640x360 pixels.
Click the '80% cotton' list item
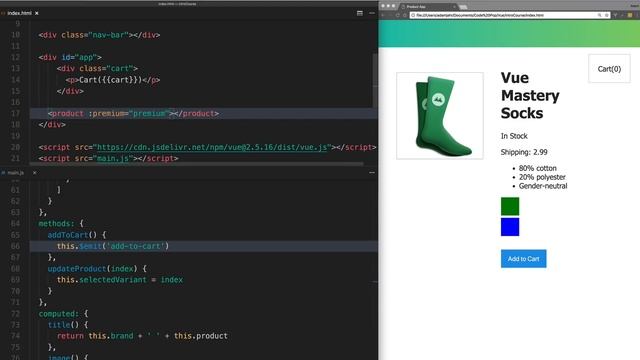(x=537, y=168)
